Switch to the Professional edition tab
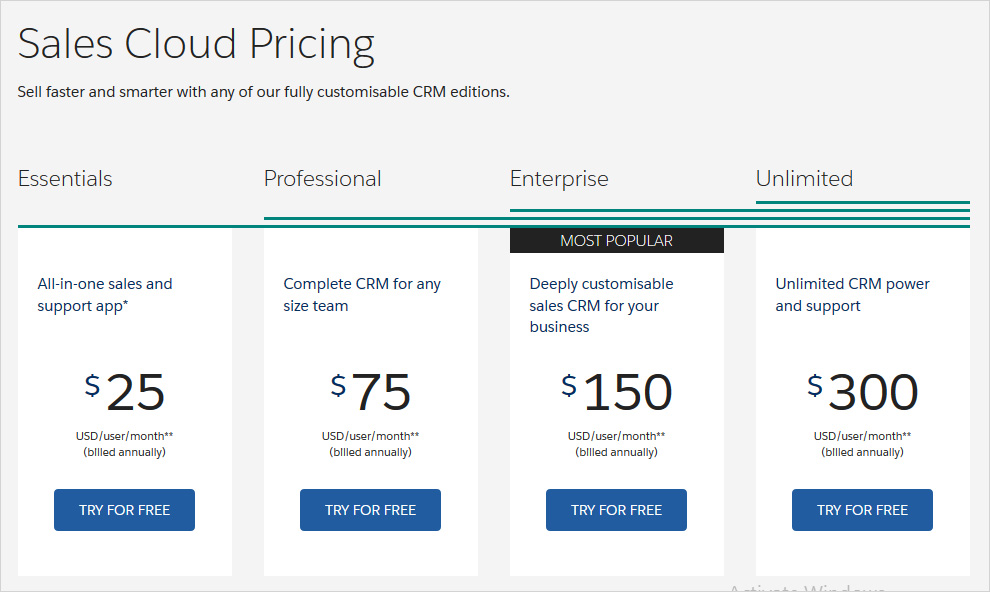 (322, 179)
